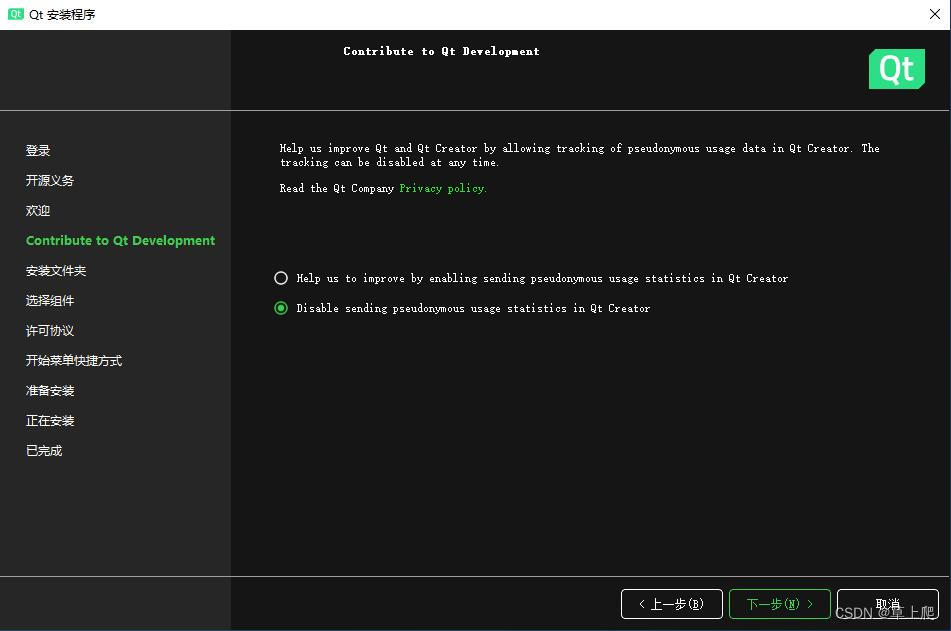The height and width of the screenshot is (631, 951).
Task: Select 选择组件 step in the sidebar
Action: click(49, 300)
